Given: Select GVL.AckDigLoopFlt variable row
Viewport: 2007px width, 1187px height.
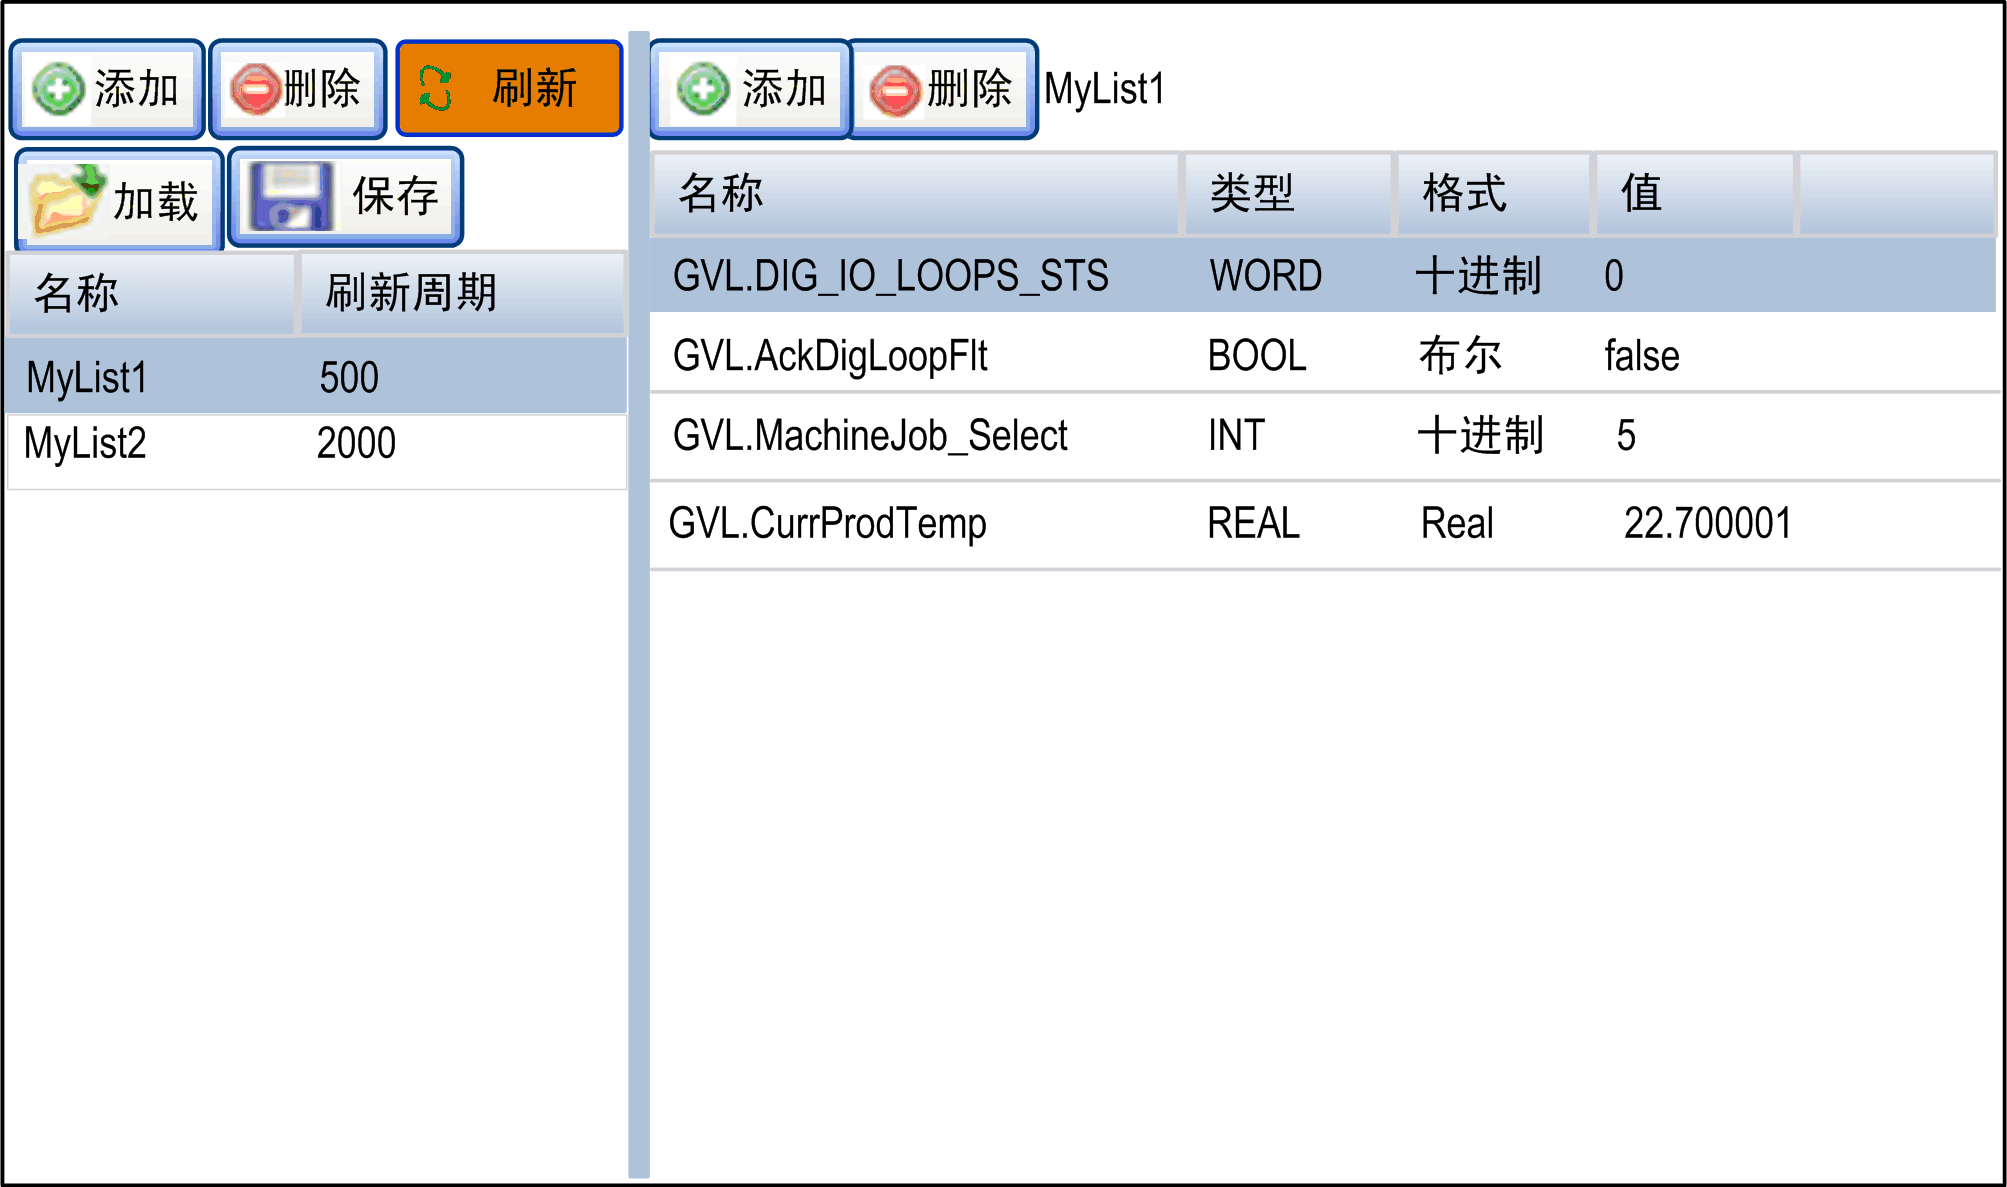Looking at the screenshot, I should click(x=830, y=356).
